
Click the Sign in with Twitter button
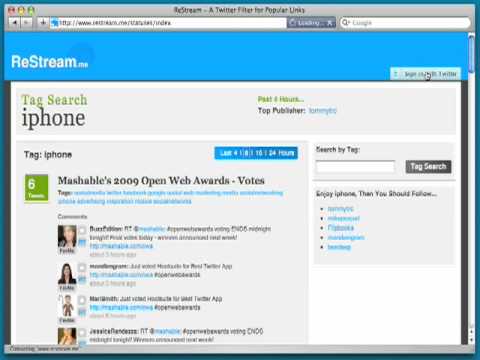(425, 74)
